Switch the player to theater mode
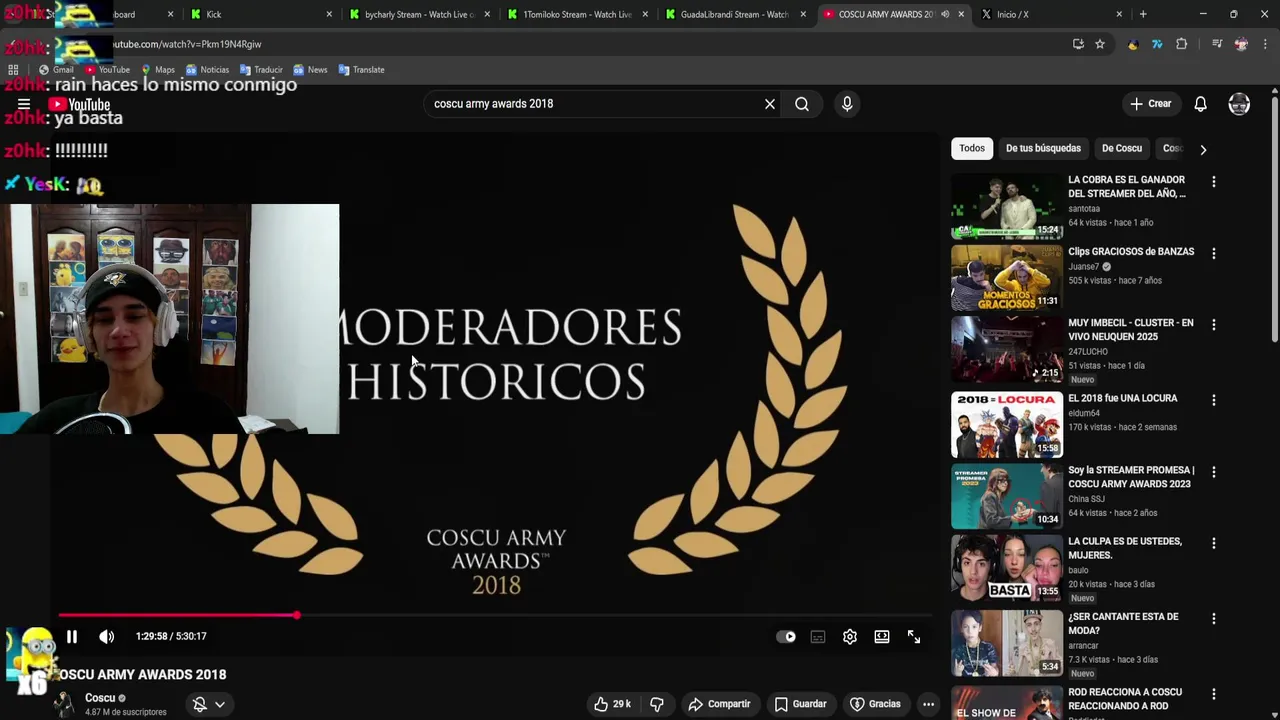The width and height of the screenshot is (1280, 720). [882, 637]
